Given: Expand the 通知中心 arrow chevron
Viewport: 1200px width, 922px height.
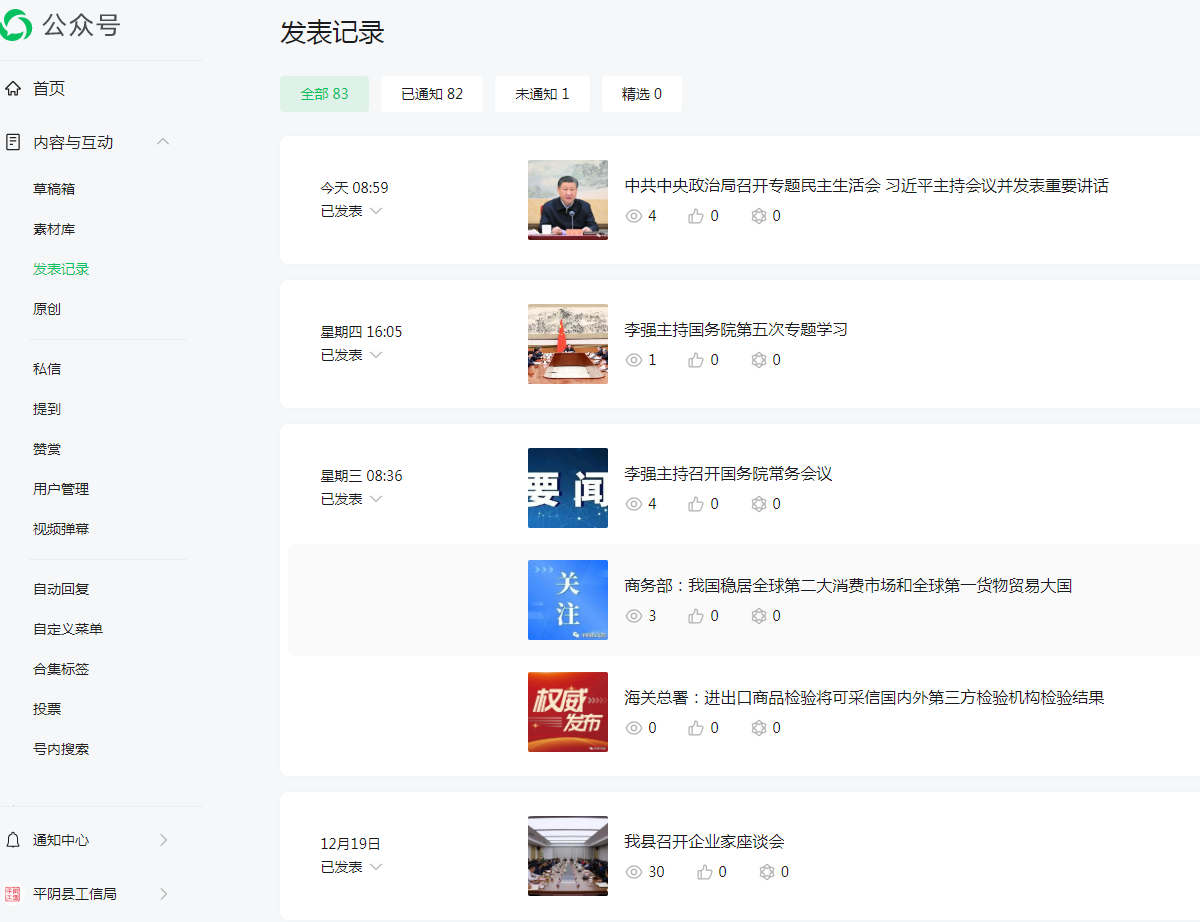Looking at the screenshot, I should click(x=163, y=840).
